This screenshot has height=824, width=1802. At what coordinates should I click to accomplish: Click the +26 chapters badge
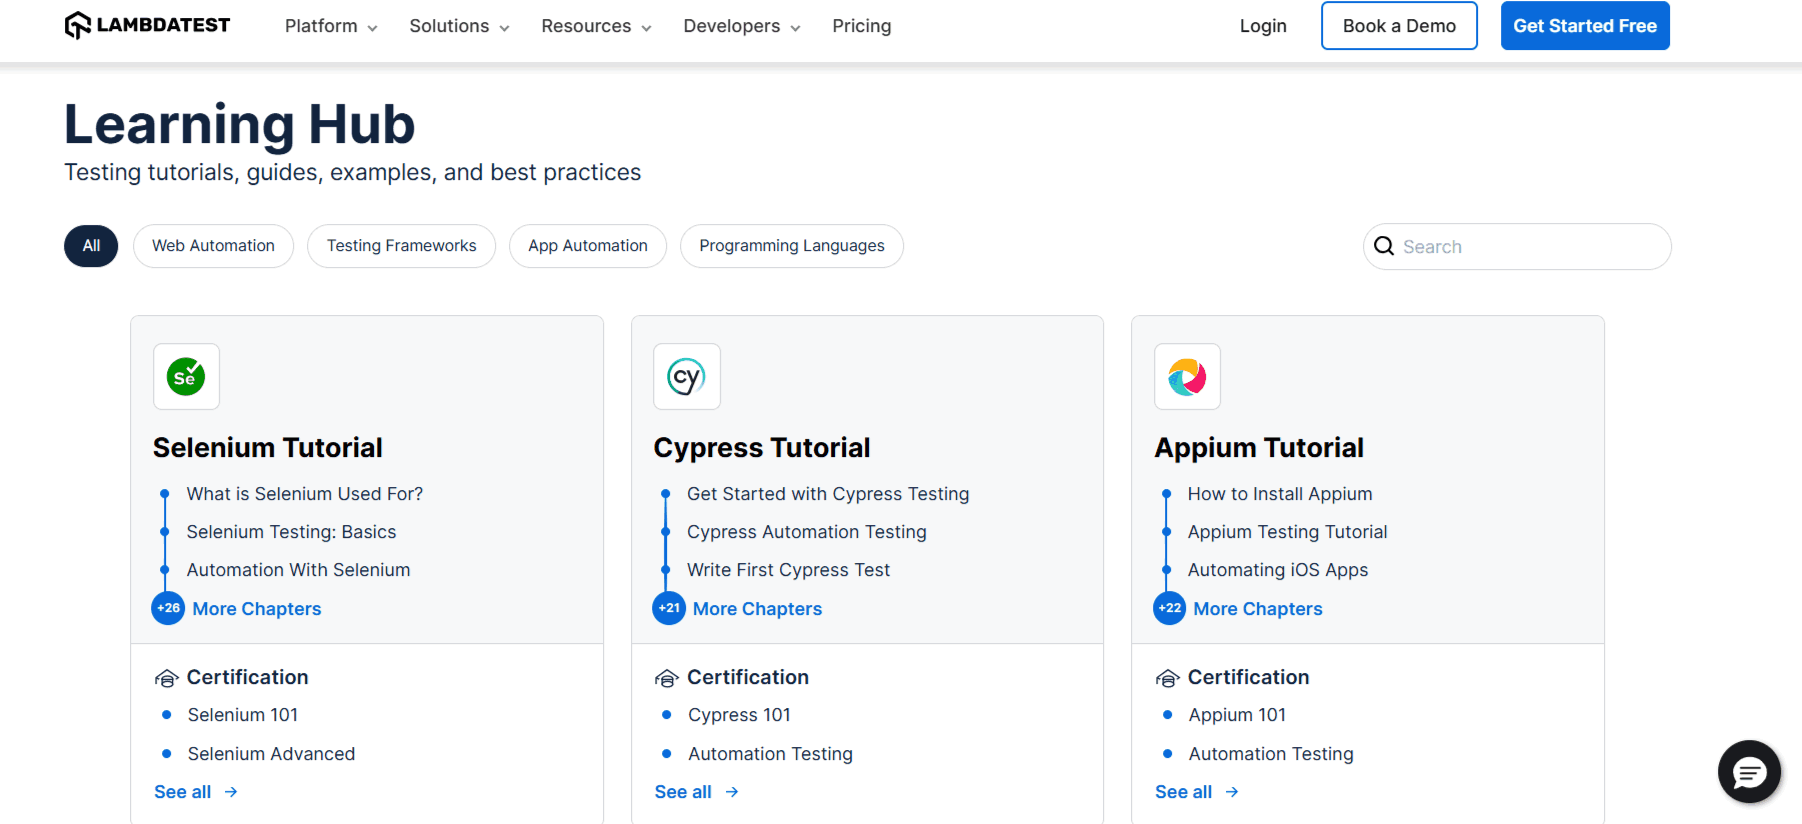point(168,608)
